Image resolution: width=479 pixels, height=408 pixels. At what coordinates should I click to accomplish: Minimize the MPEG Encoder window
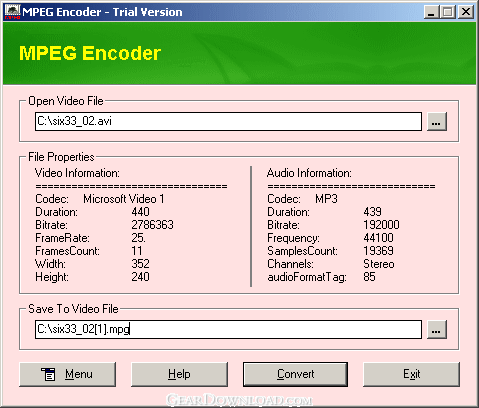(432, 12)
